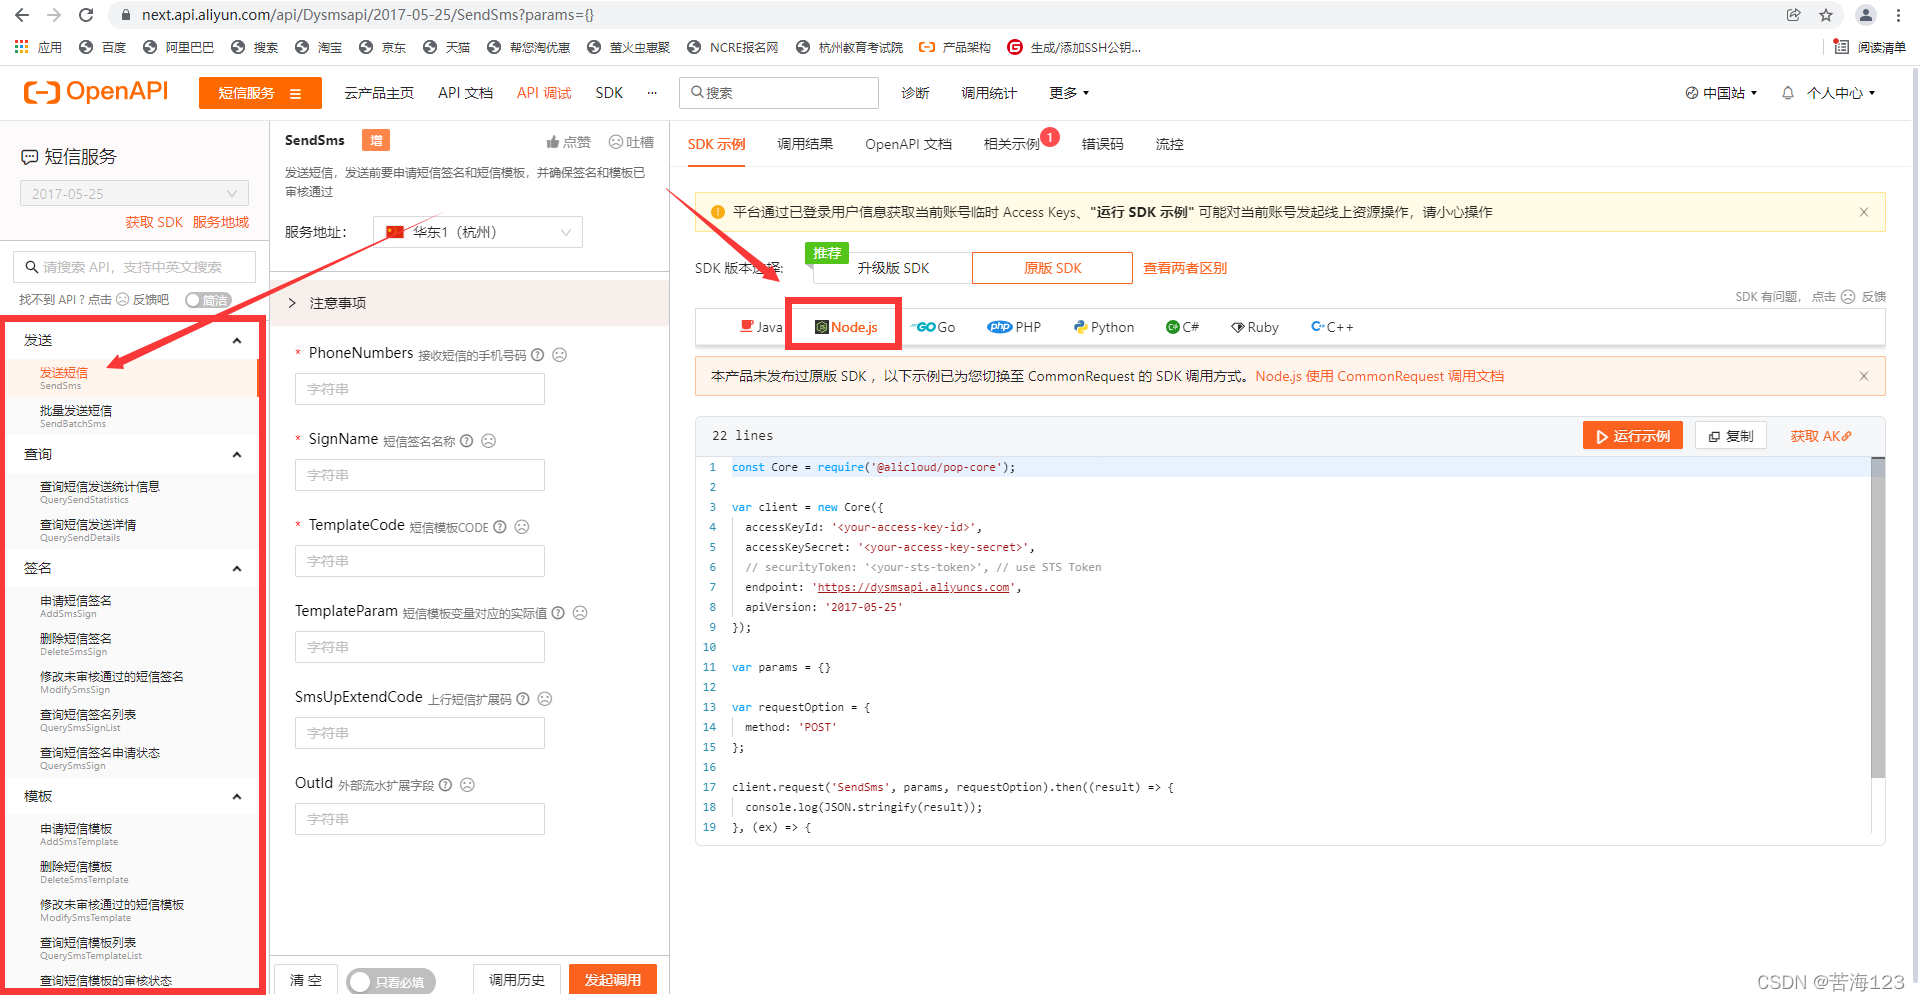Open the Chrome apps grid shortcut
The image size is (1920, 1001).
tap(21, 47)
